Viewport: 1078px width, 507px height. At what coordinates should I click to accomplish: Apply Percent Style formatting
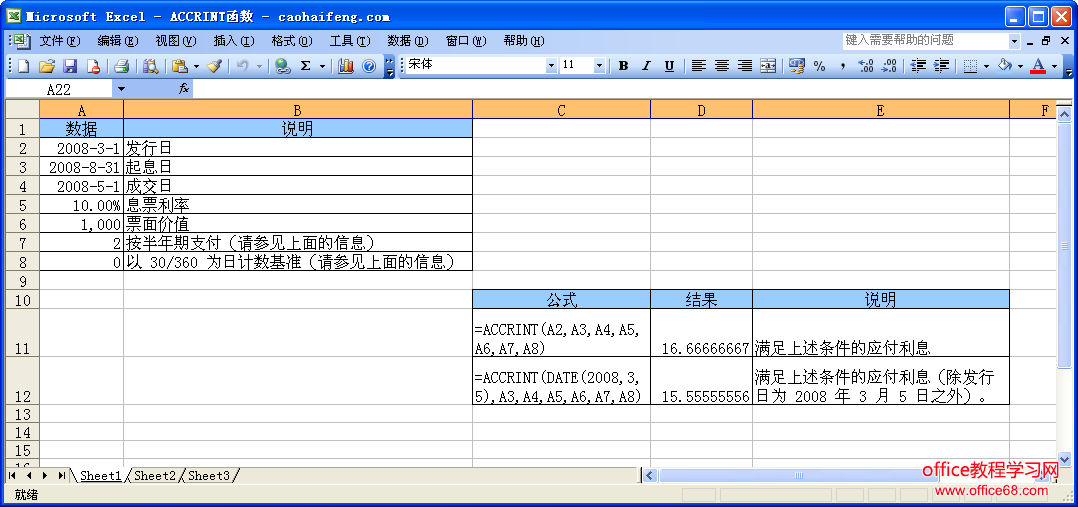(820, 66)
